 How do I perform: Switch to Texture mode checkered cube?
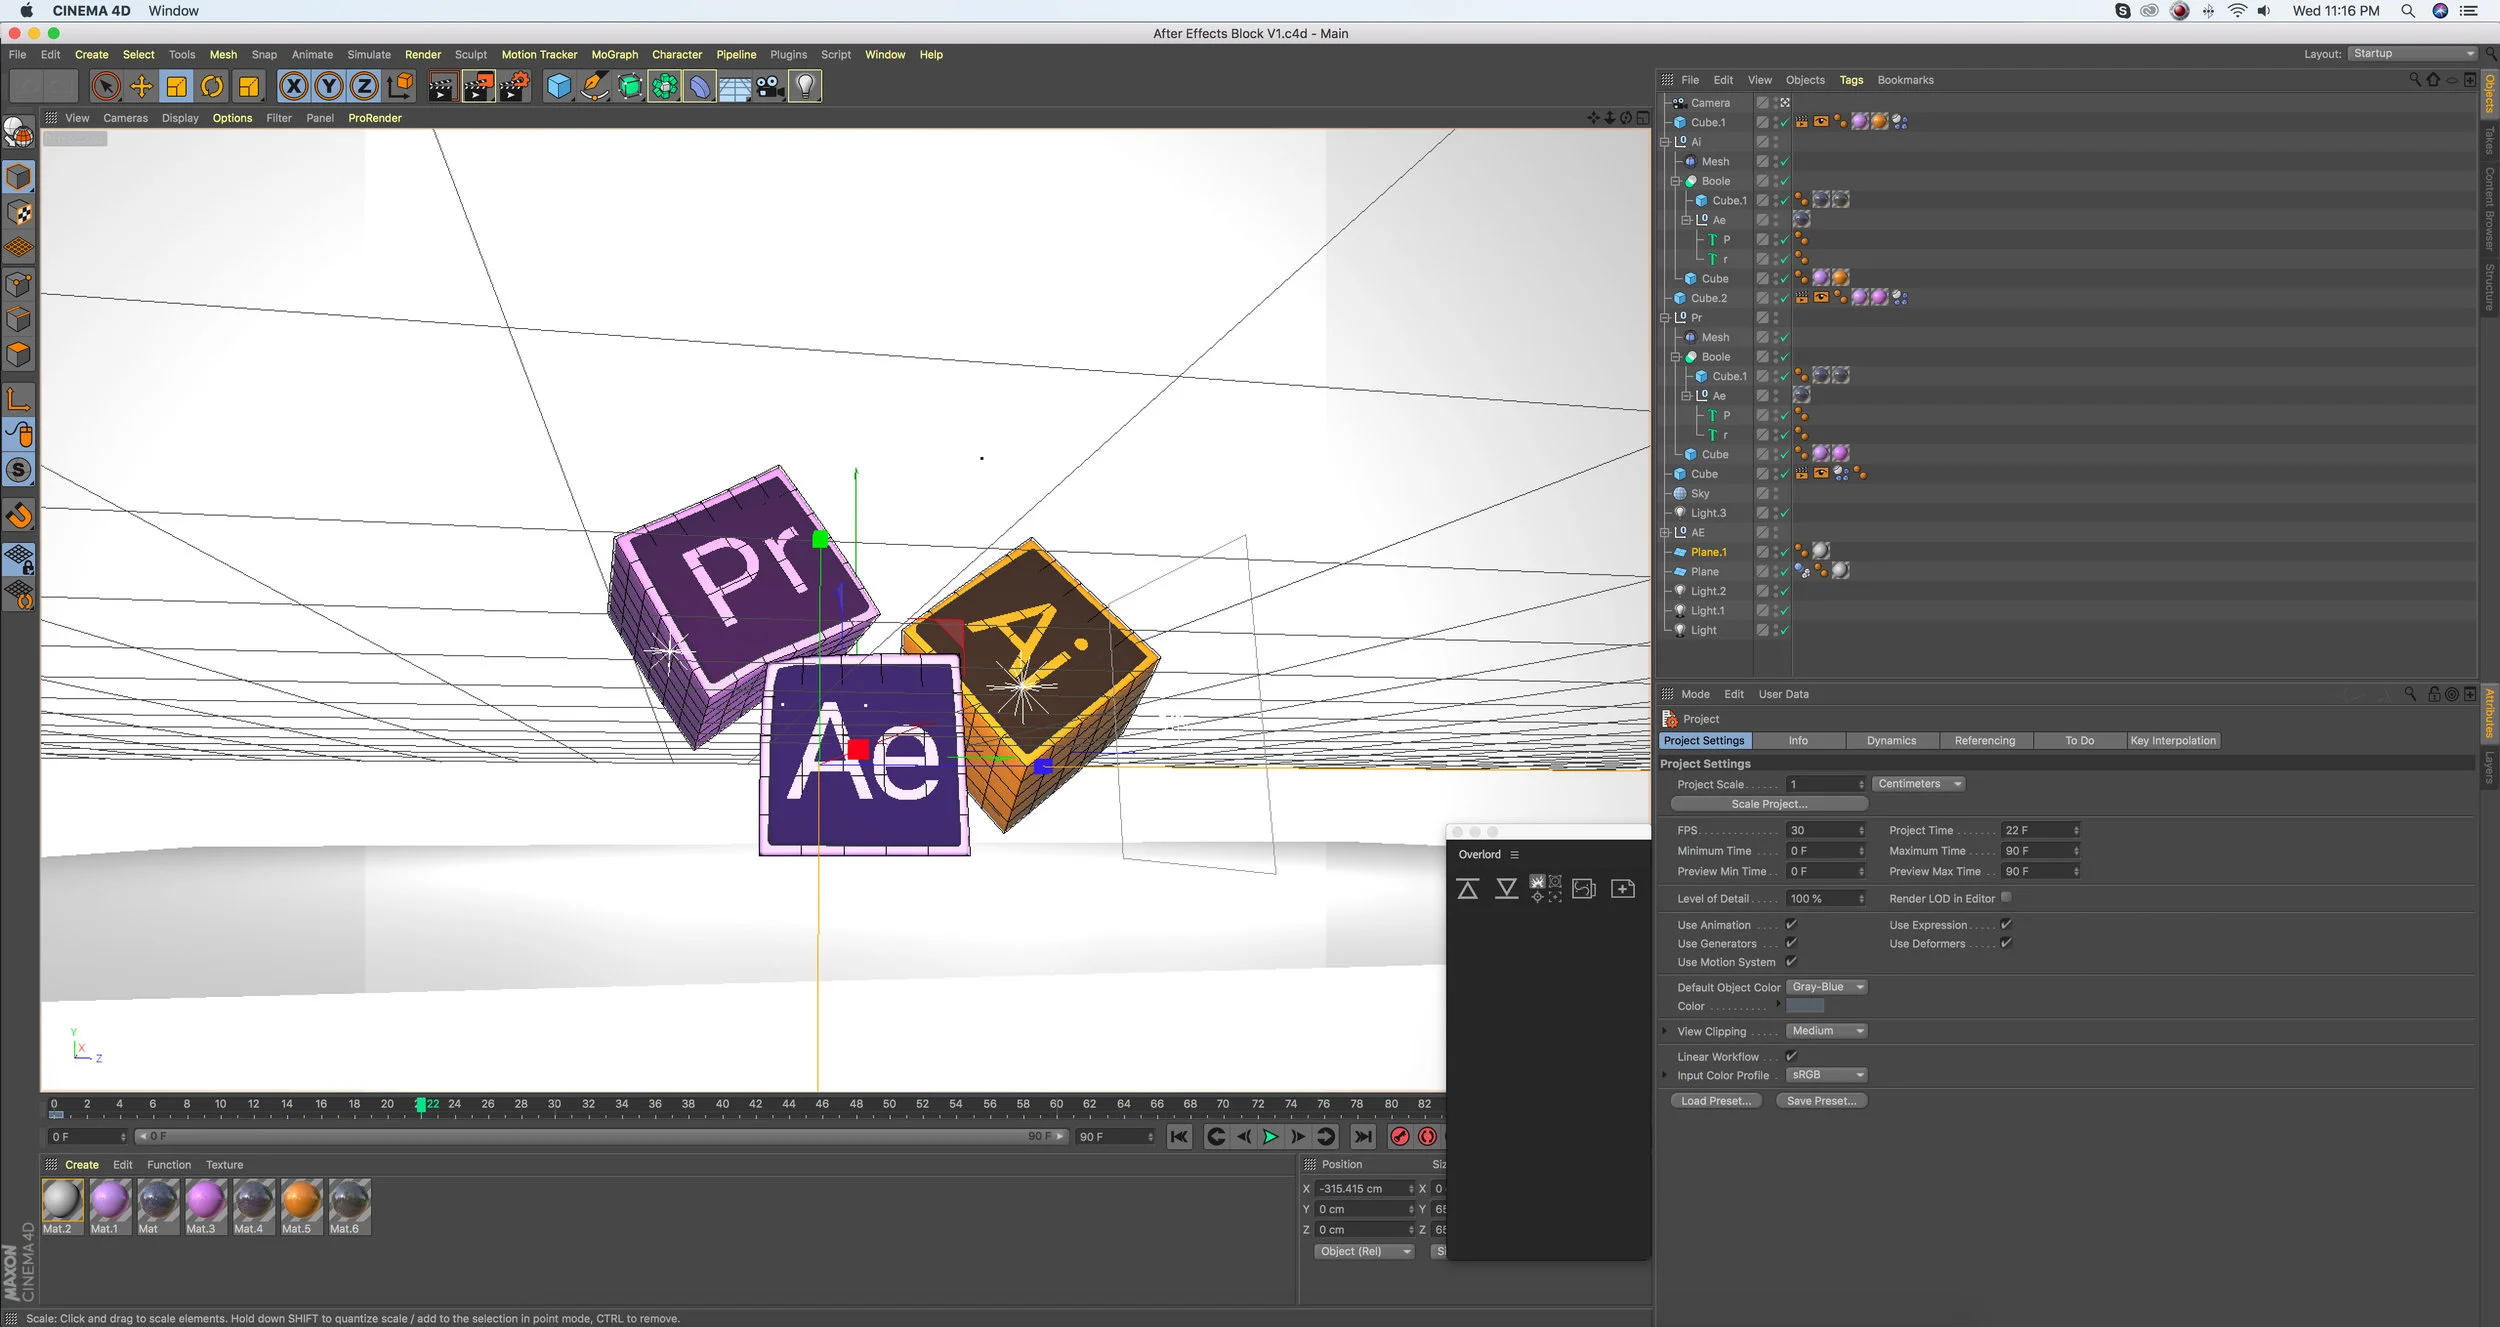click(19, 213)
